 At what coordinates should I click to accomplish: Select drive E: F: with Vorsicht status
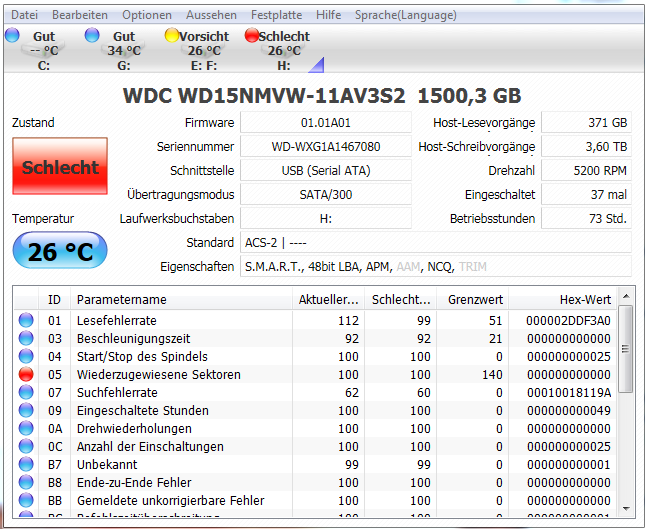[204, 50]
